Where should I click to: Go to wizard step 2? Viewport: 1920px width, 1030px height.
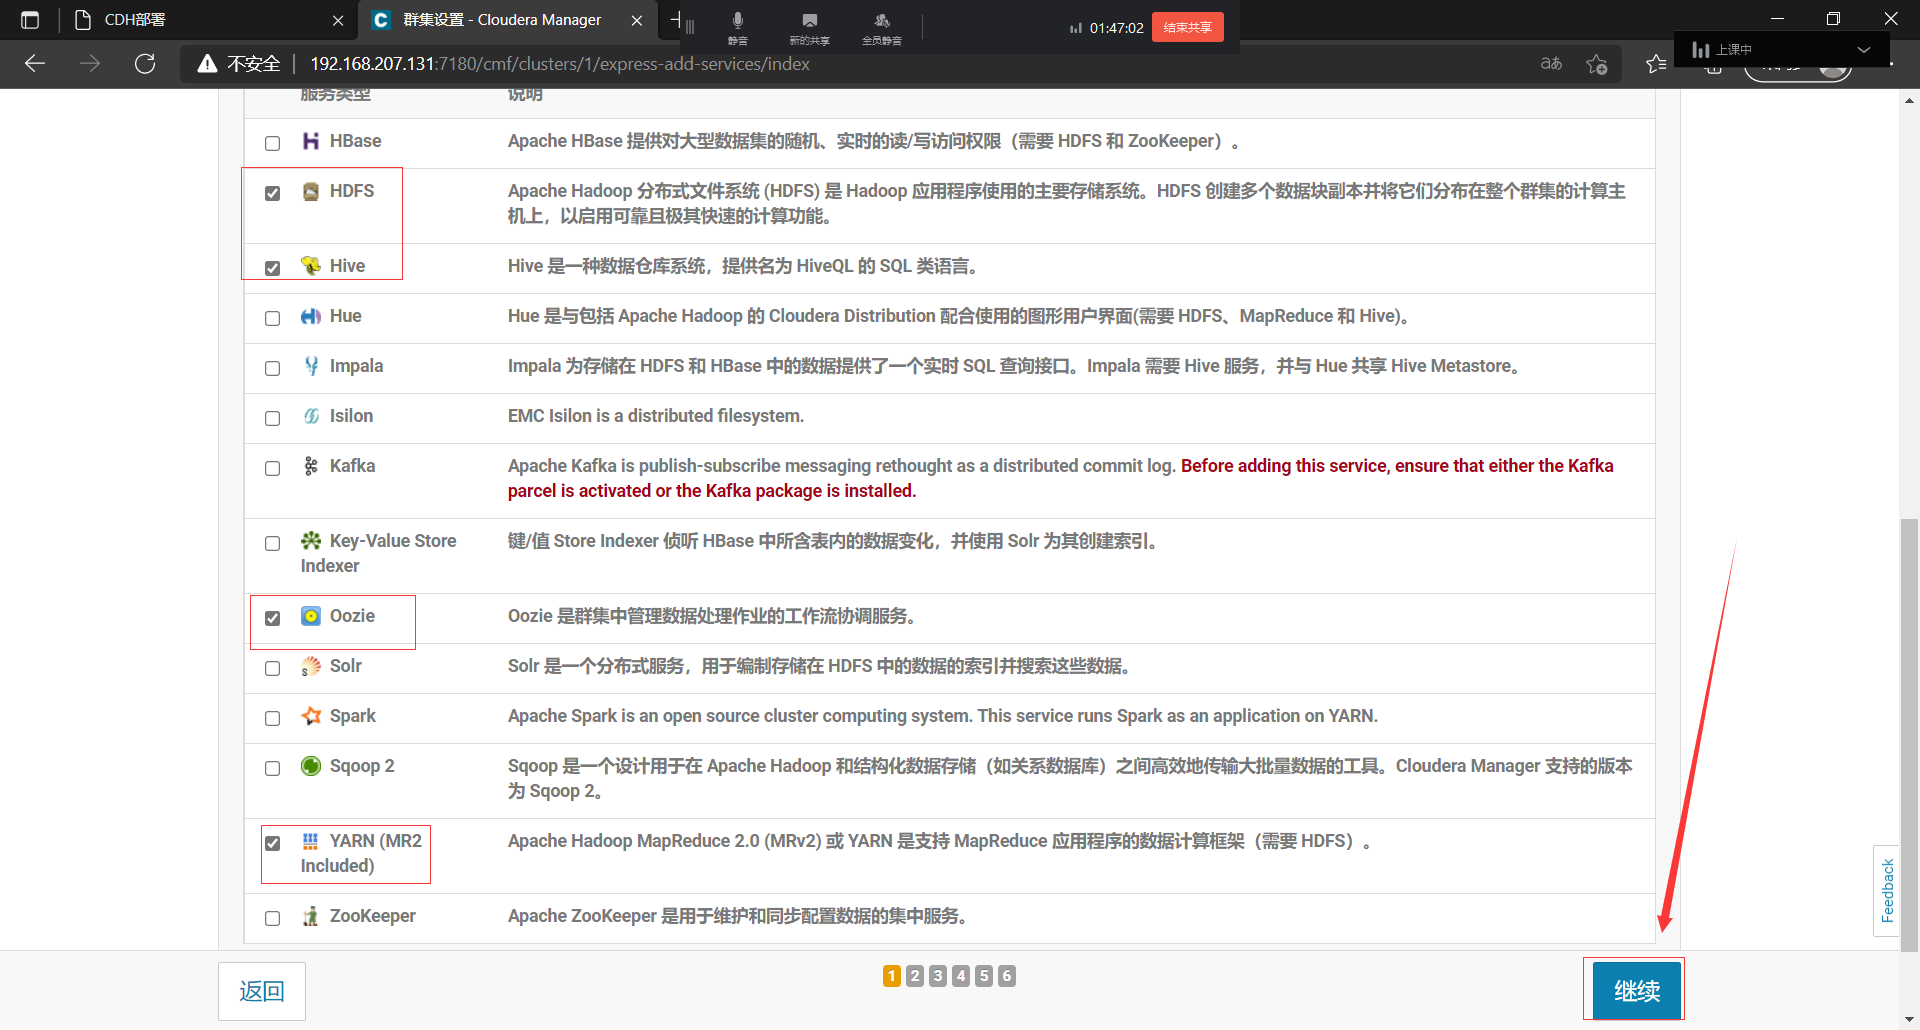[915, 976]
